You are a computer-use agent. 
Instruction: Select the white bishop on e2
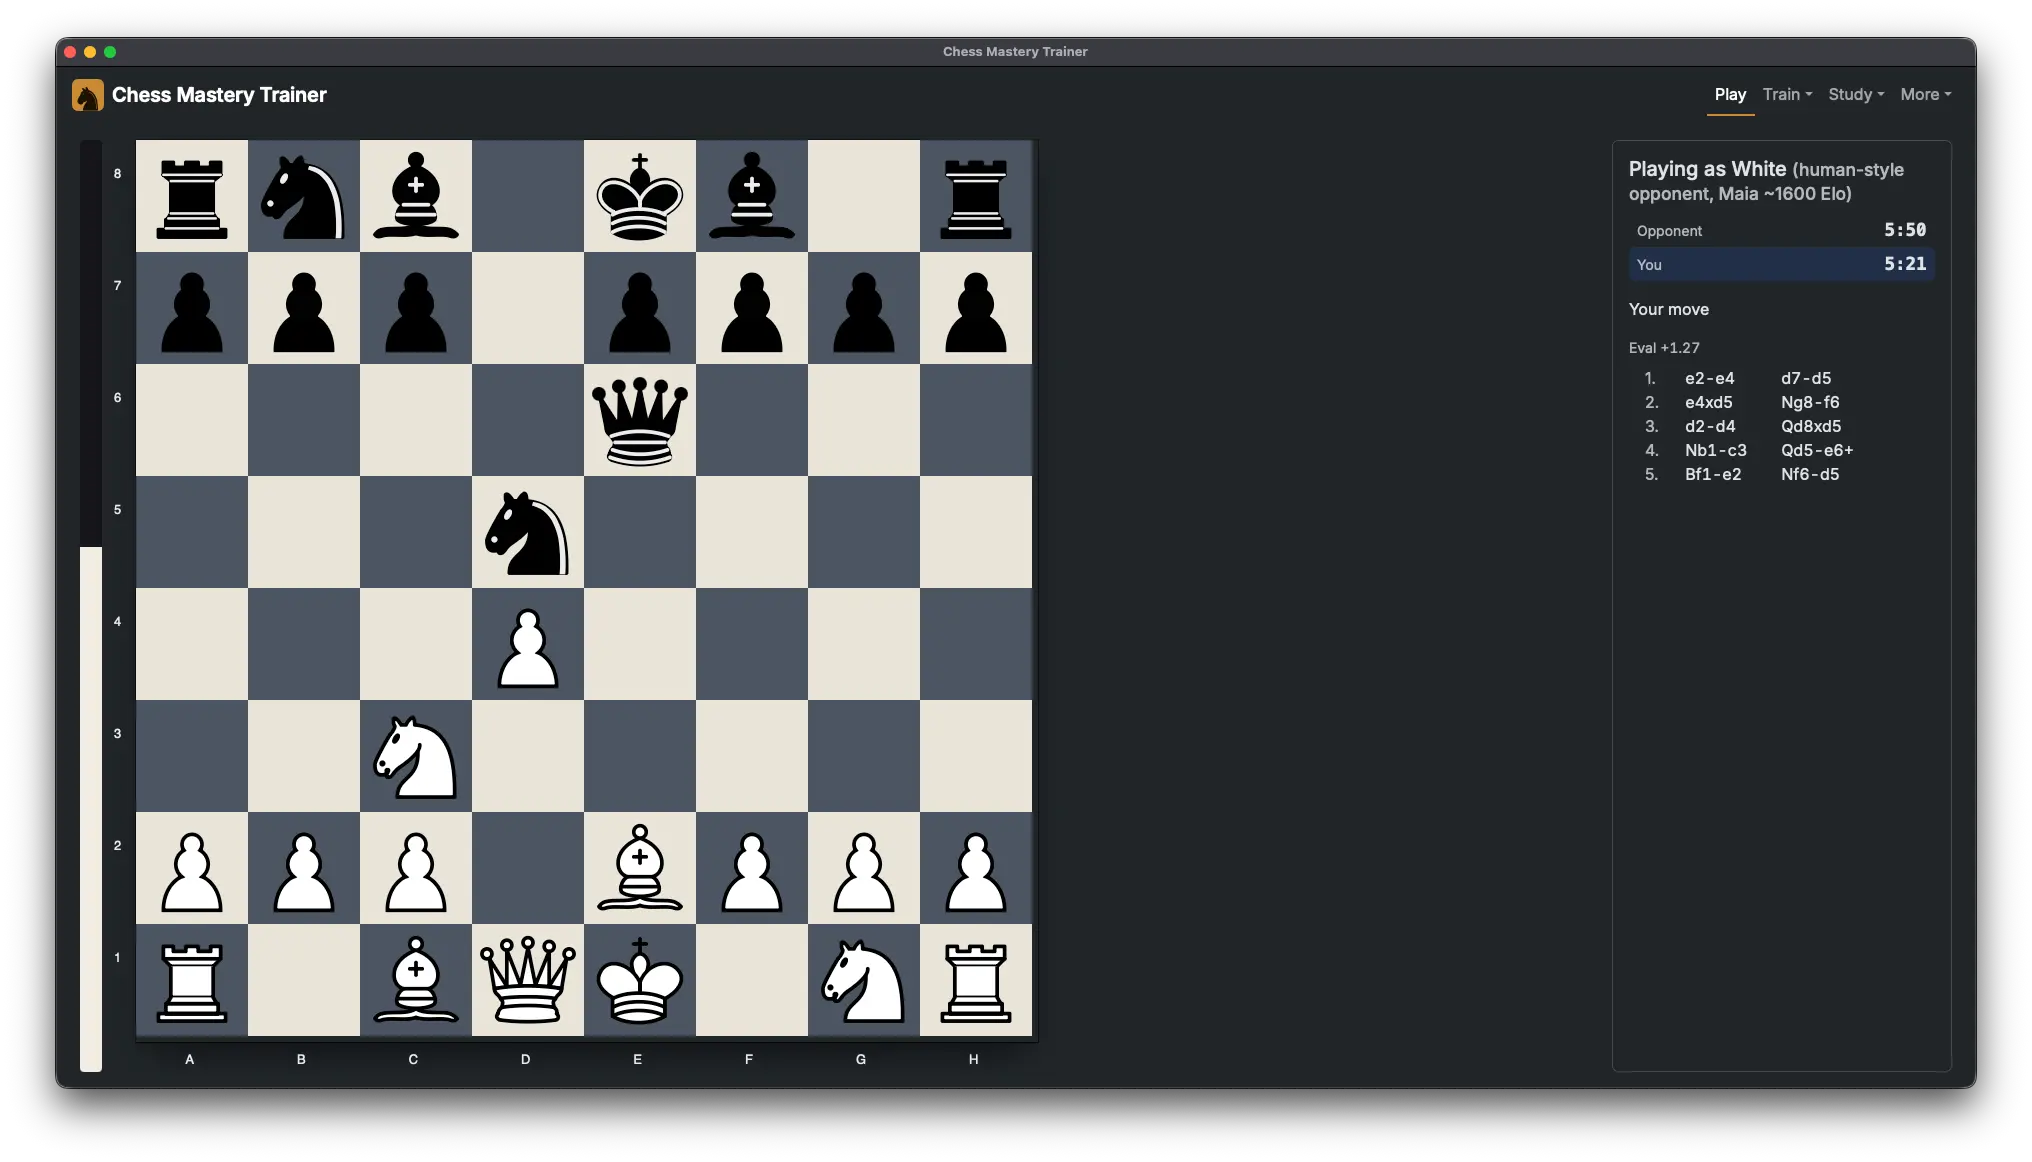pyautogui.click(x=640, y=868)
